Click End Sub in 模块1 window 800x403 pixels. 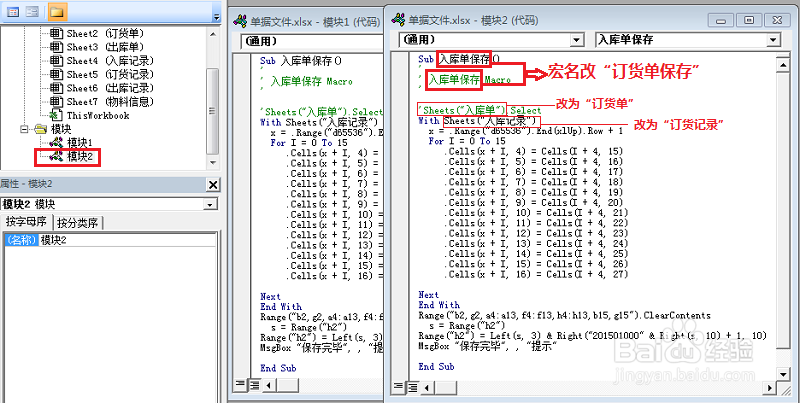pyautogui.click(x=278, y=368)
